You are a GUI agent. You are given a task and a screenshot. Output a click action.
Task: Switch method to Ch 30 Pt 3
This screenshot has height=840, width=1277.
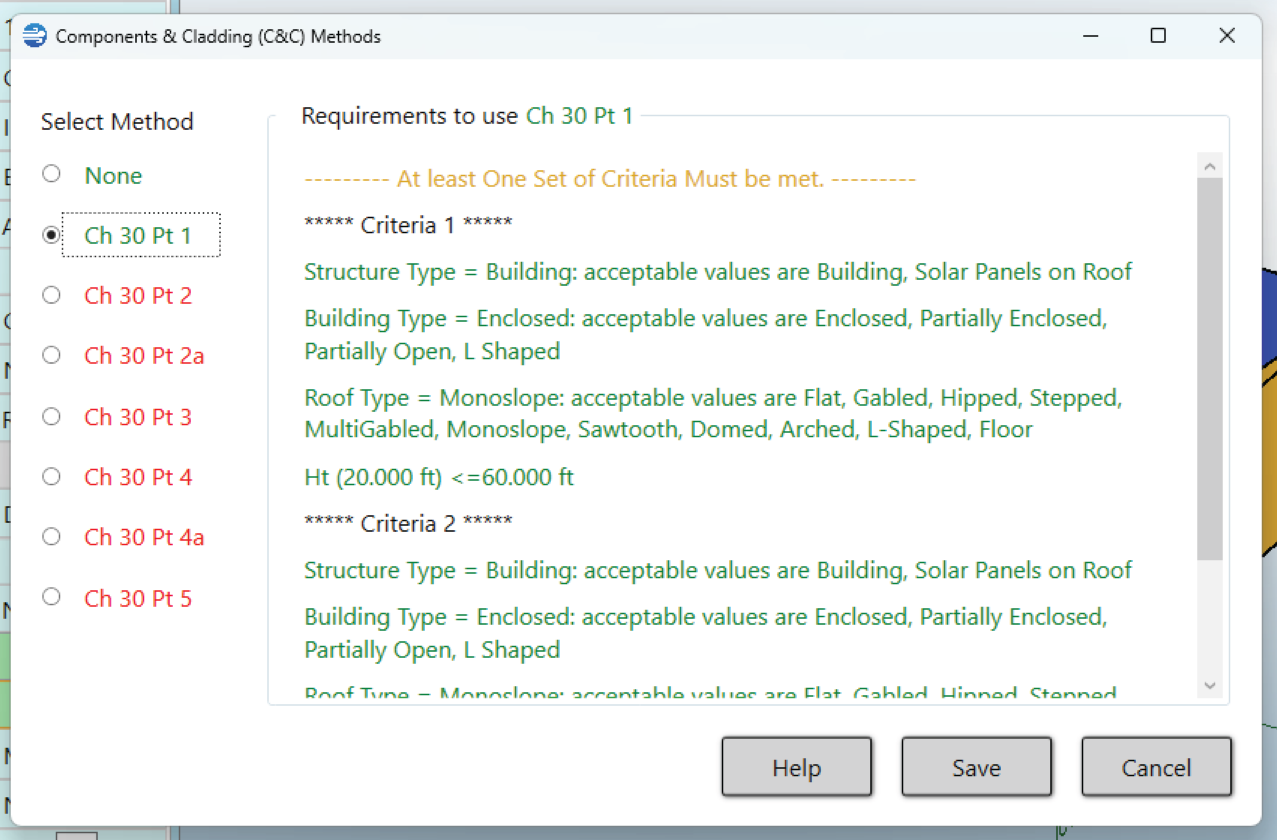51,417
